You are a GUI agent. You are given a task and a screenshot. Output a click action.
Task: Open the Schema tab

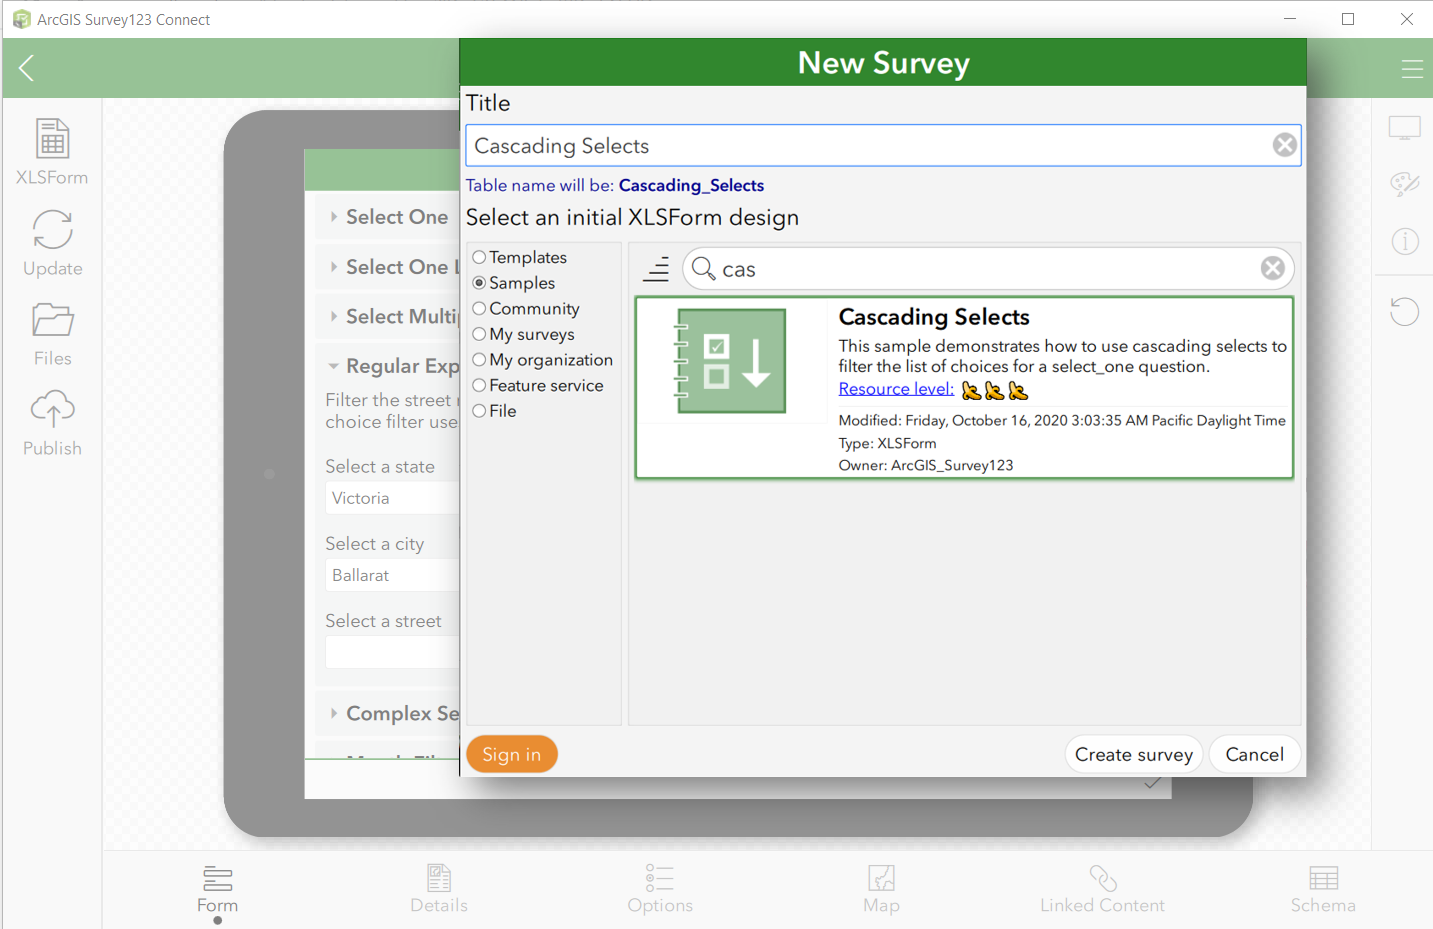(x=1323, y=890)
